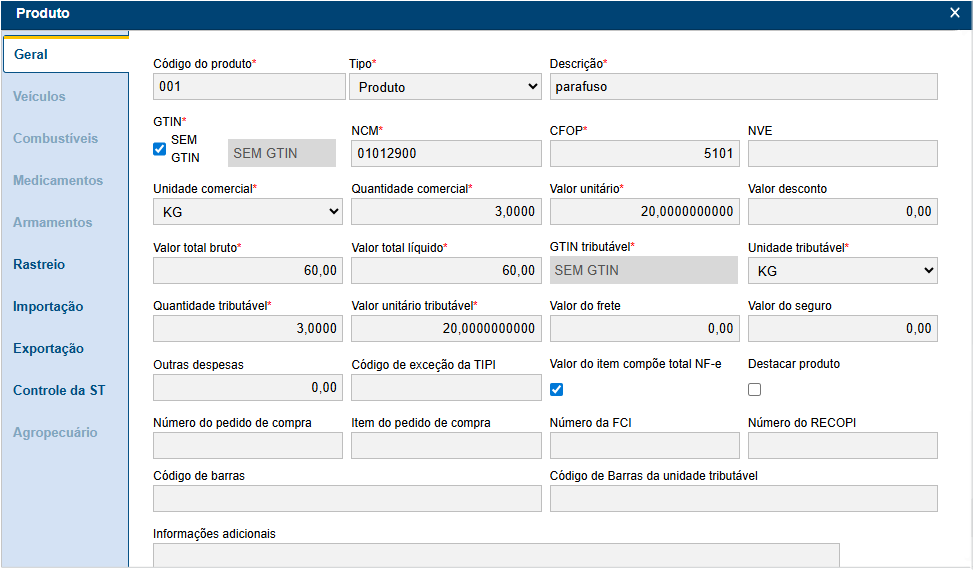This screenshot has width=973, height=571.
Task: Expand the Unidade comercial dropdown
Action: click(247, 211)
